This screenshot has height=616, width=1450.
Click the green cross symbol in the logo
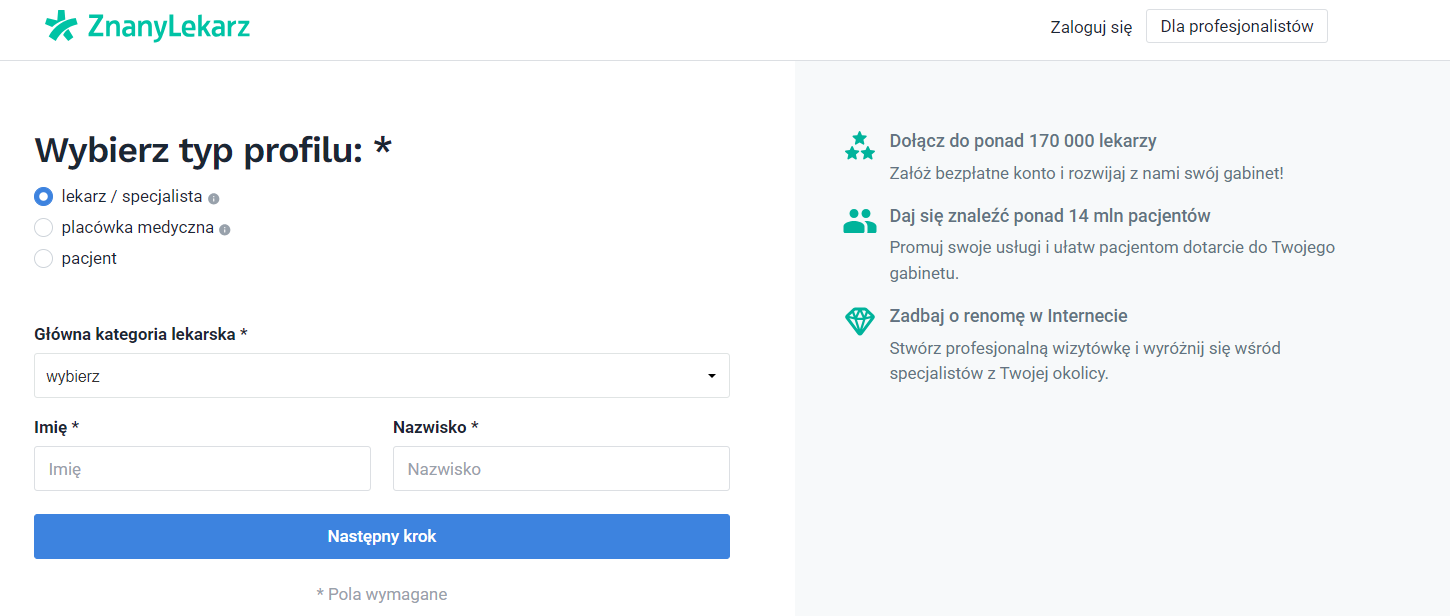[62, 26]
